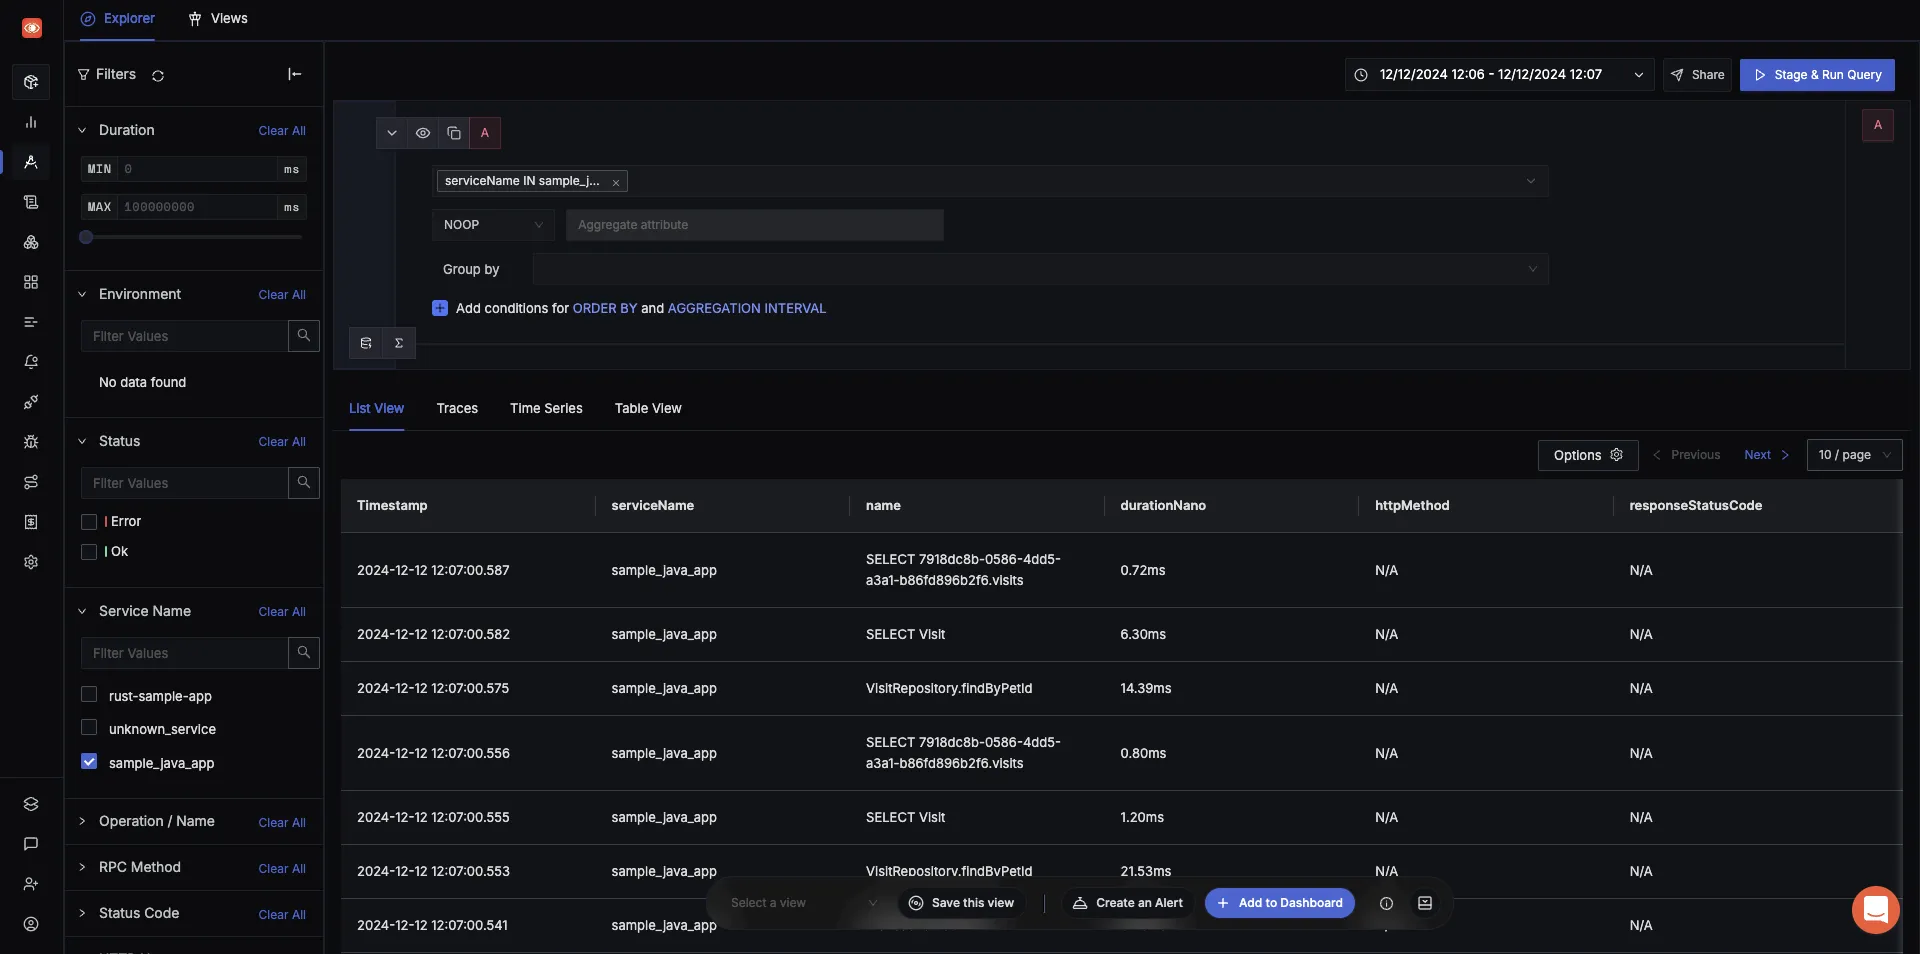This screenshot has height=954, width=1920.
Task: Select the Traces tab
Action: [457, 408]
